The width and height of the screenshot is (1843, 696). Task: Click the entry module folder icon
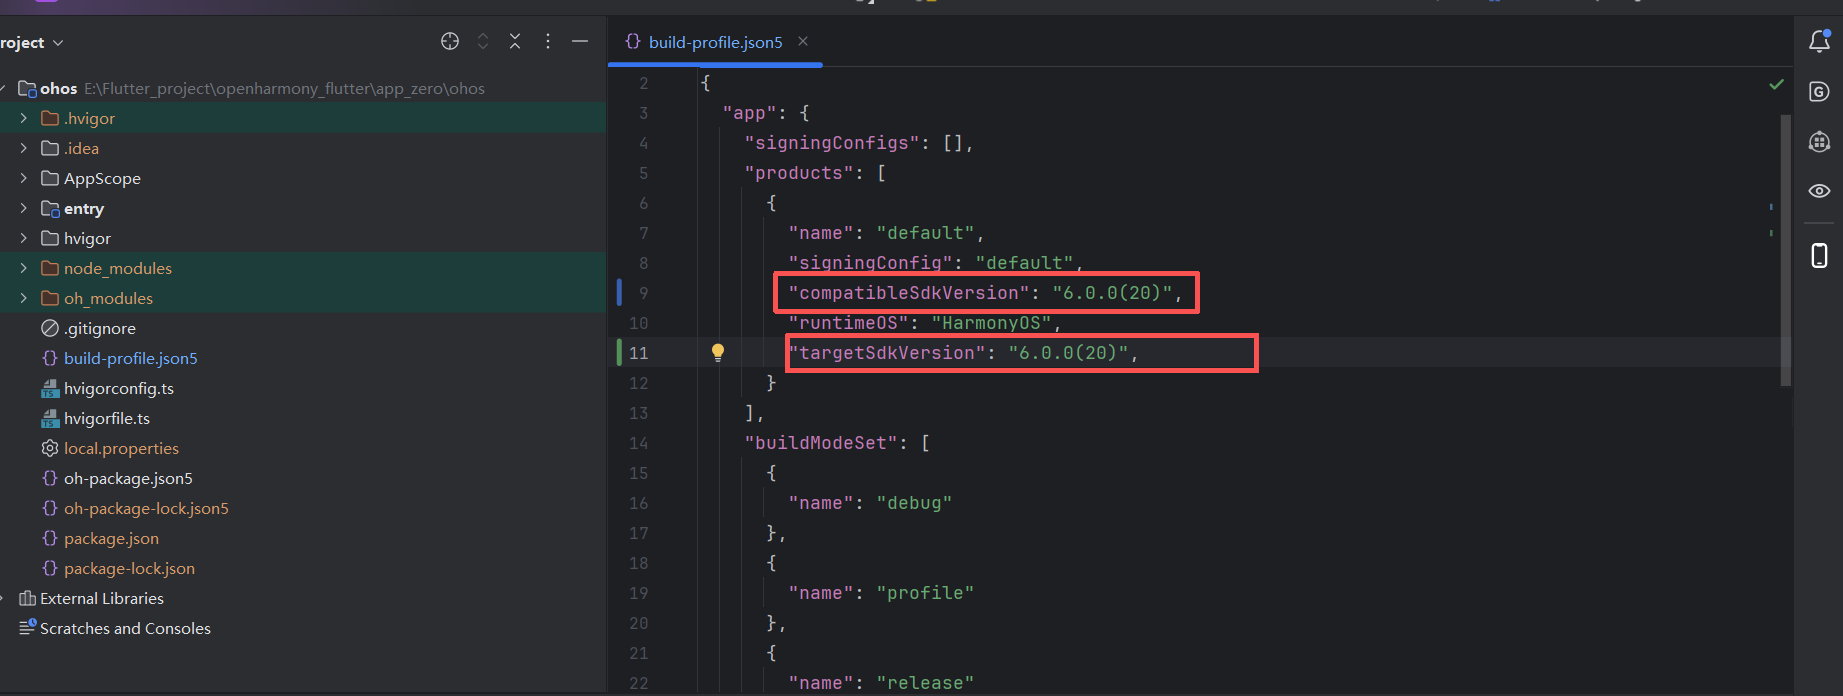tap(50, 208)
